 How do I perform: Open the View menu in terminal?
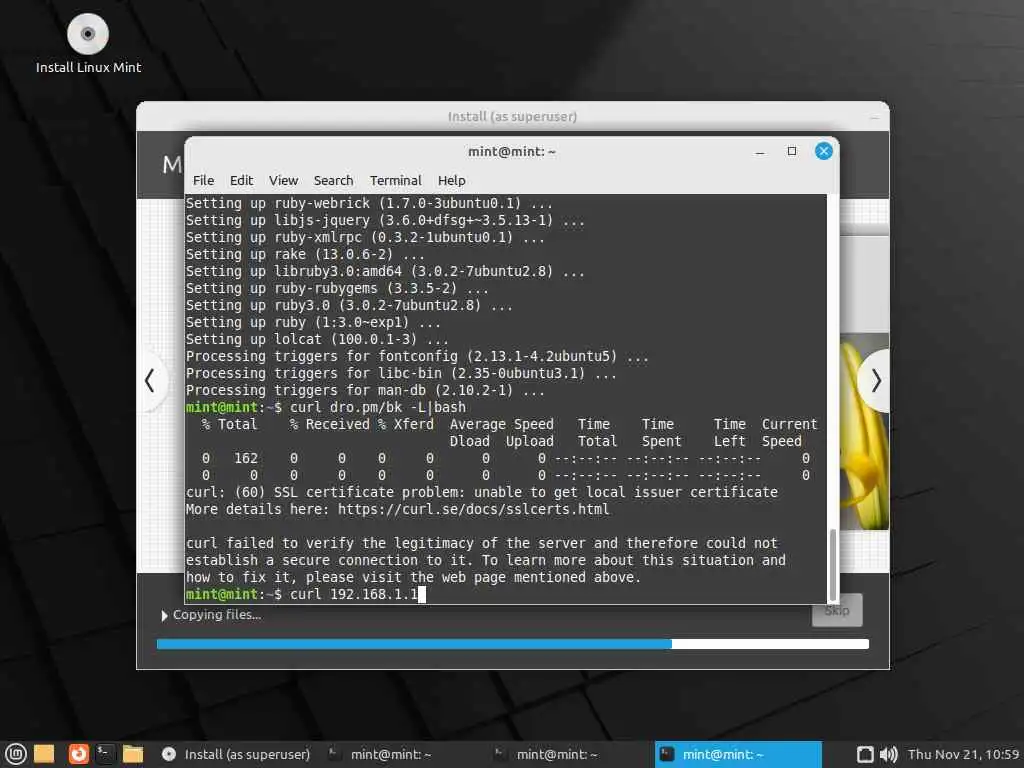tap(283, 180)
